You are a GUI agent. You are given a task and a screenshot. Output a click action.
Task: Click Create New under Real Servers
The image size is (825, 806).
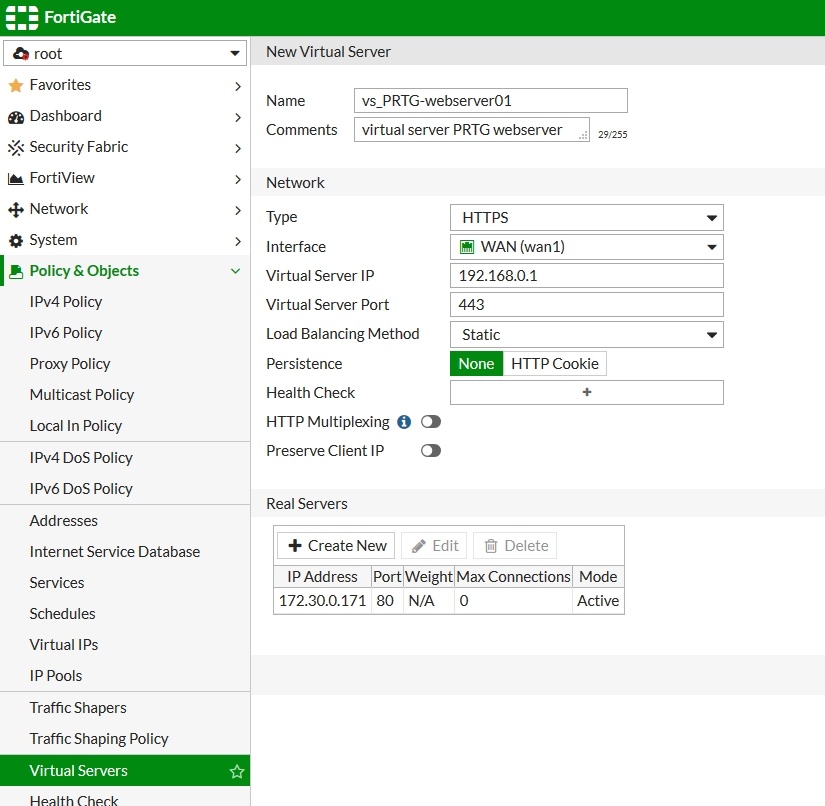335,545
